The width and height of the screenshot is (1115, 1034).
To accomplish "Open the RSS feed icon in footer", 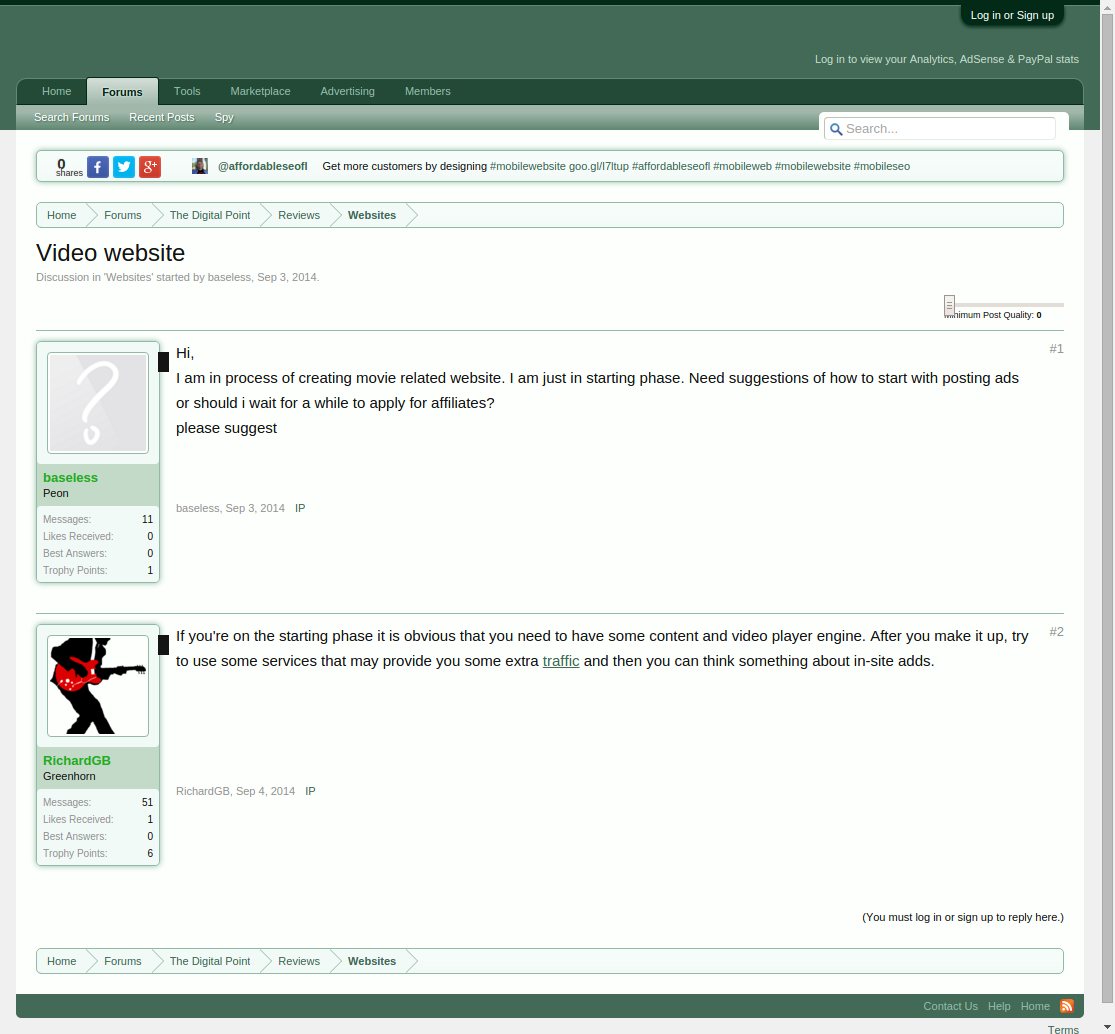I will click(1067, 1006).
